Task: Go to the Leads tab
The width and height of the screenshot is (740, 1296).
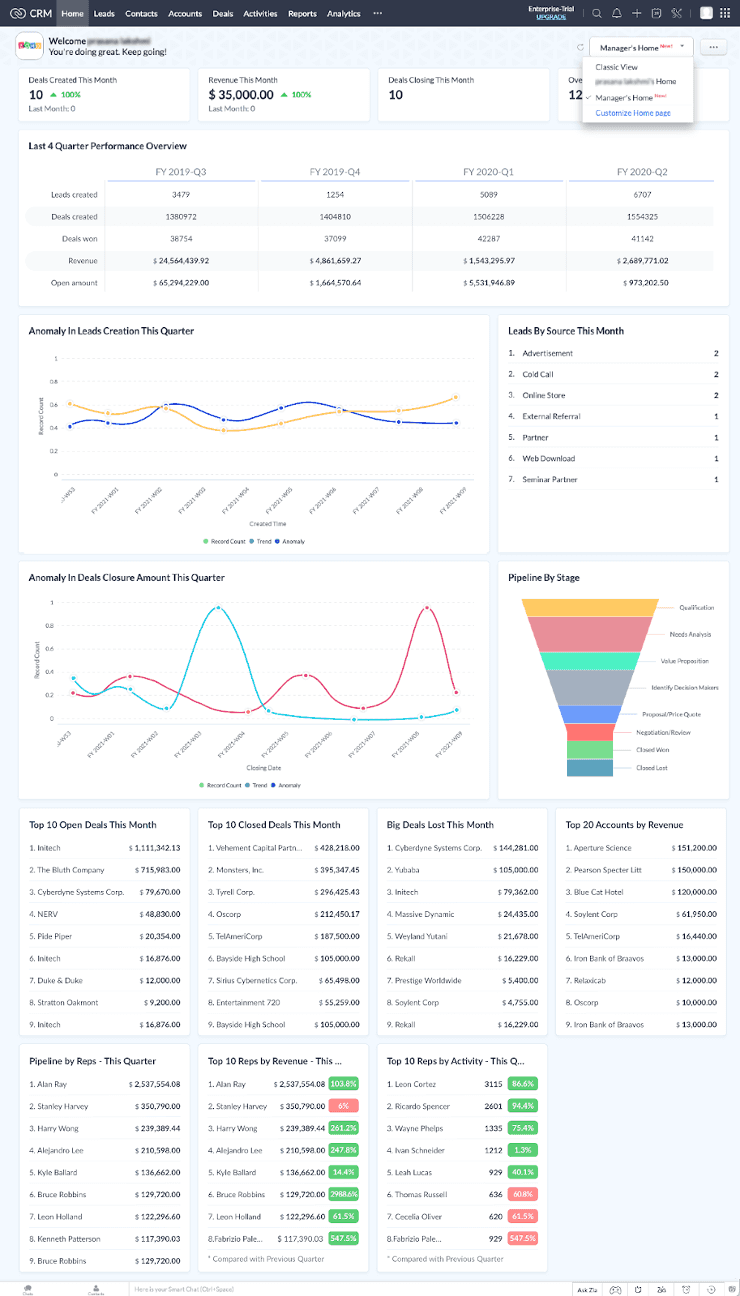Action: click(x=104, y=14)
